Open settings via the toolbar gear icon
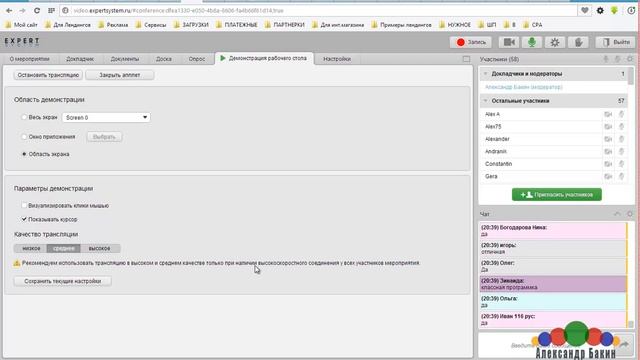Screen dimensions: 640x360 coord(555,42)
